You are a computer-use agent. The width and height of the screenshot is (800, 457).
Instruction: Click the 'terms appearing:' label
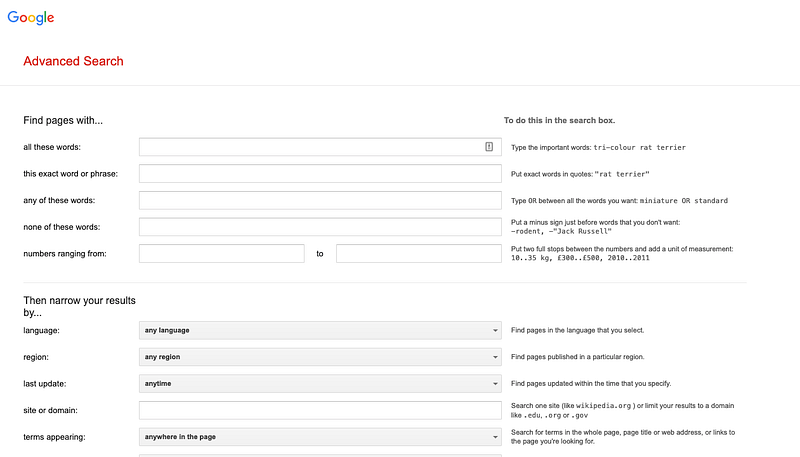coord(54,437)
